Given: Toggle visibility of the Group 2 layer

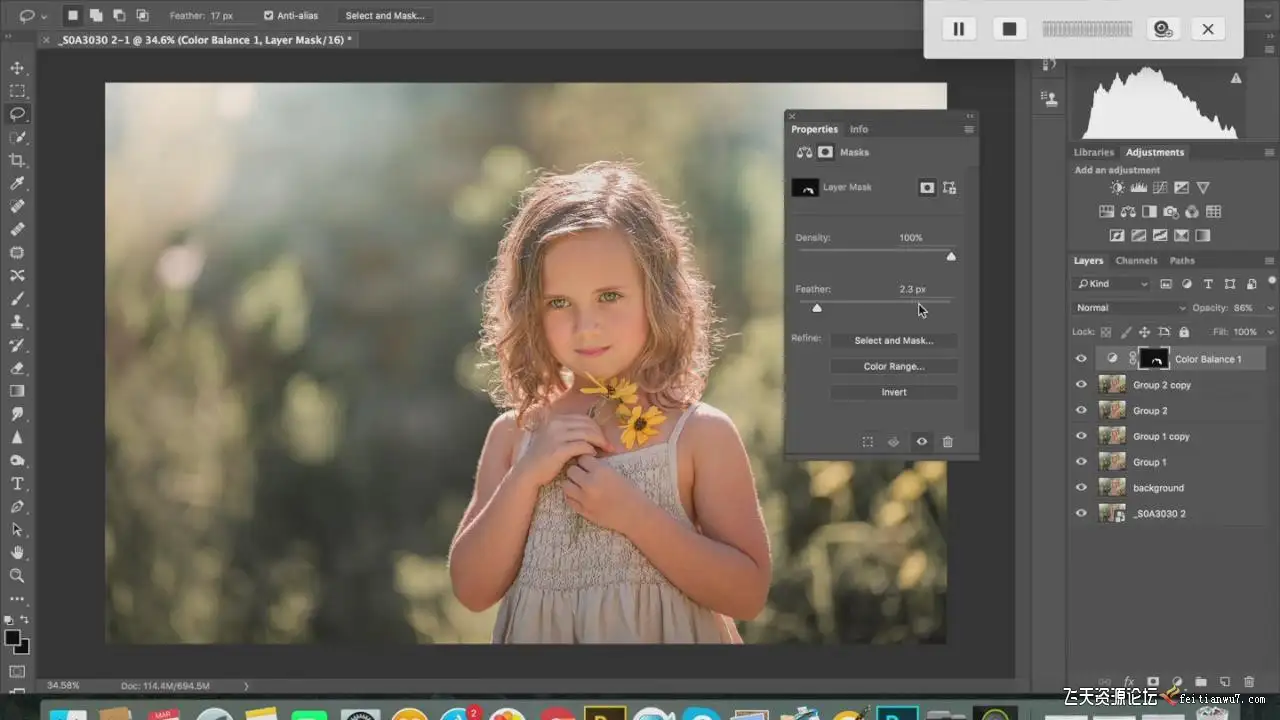Looking at the screenshot, I should (x=1081, y=411).
